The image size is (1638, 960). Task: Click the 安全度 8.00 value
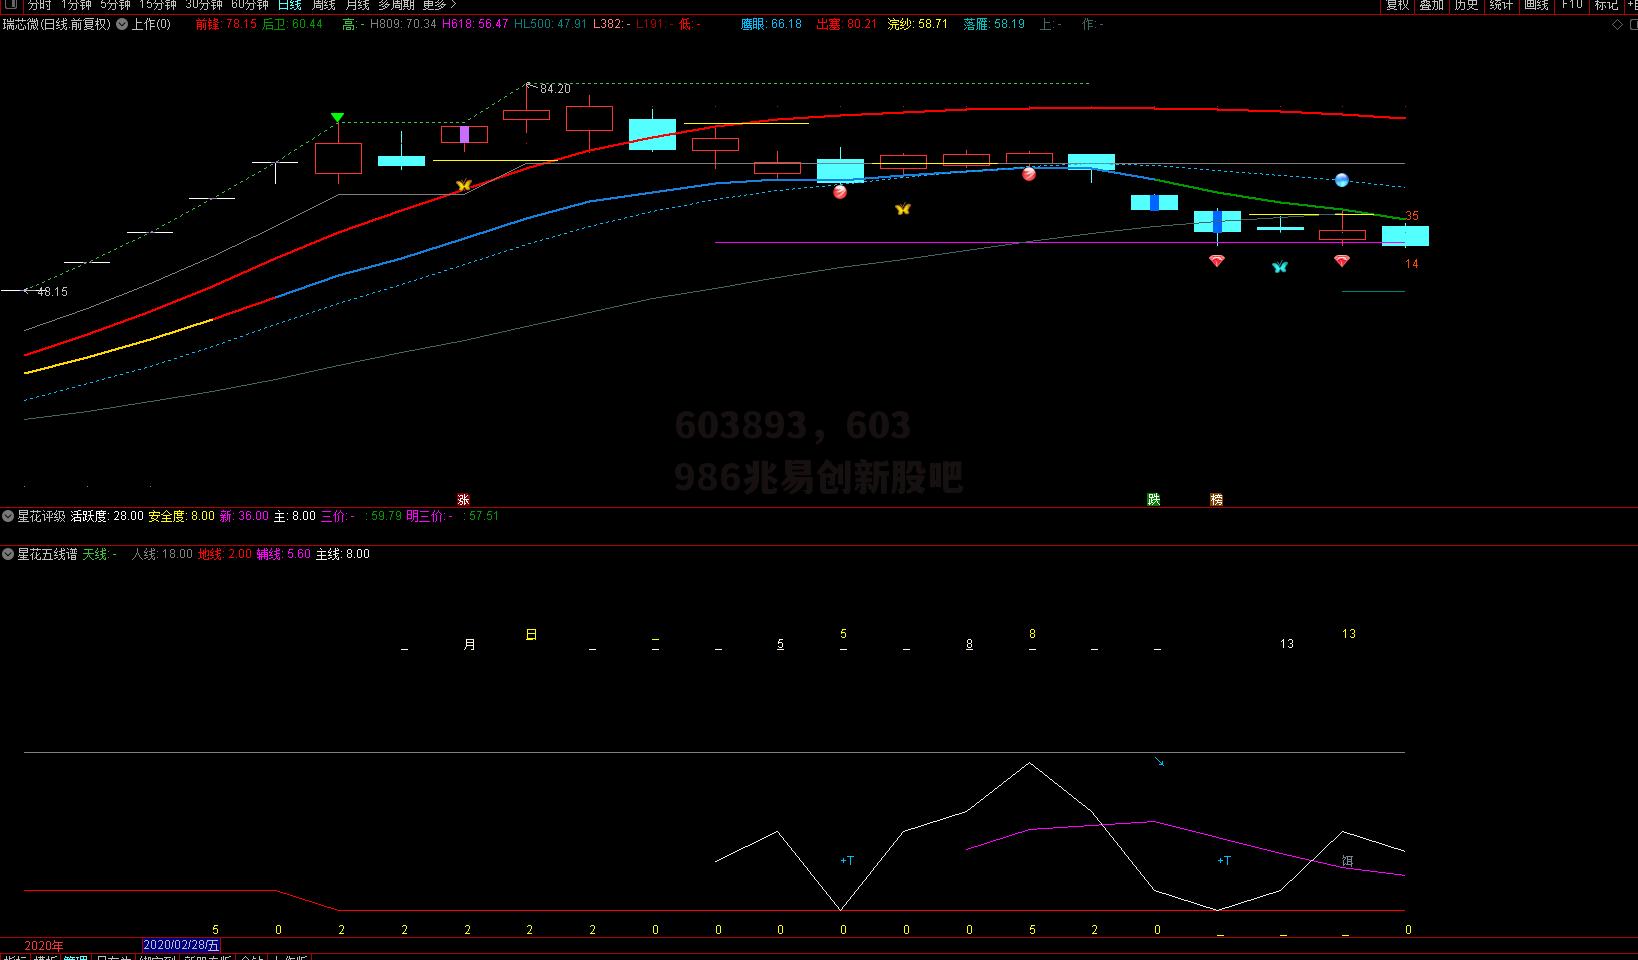(181, 516)
